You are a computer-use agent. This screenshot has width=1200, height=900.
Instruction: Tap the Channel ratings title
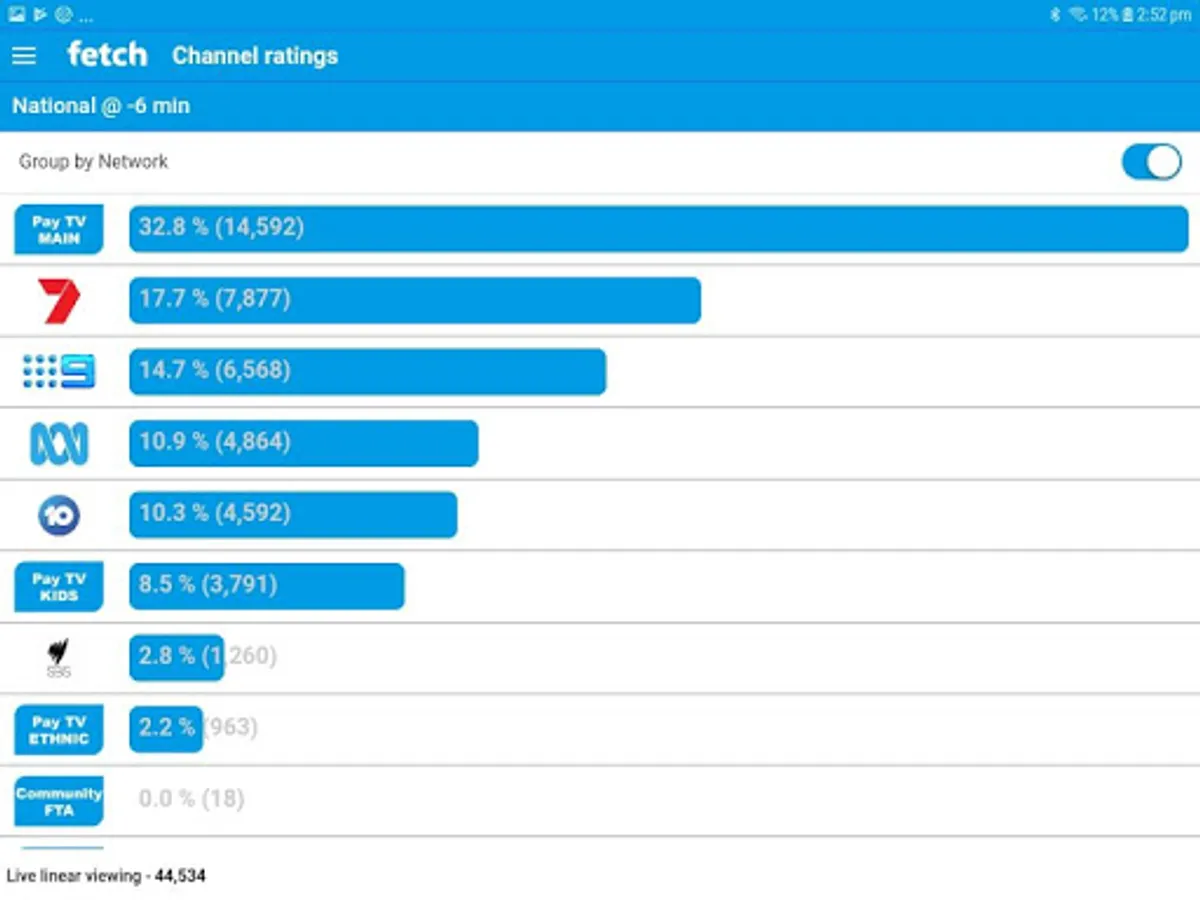coord(255,56)
